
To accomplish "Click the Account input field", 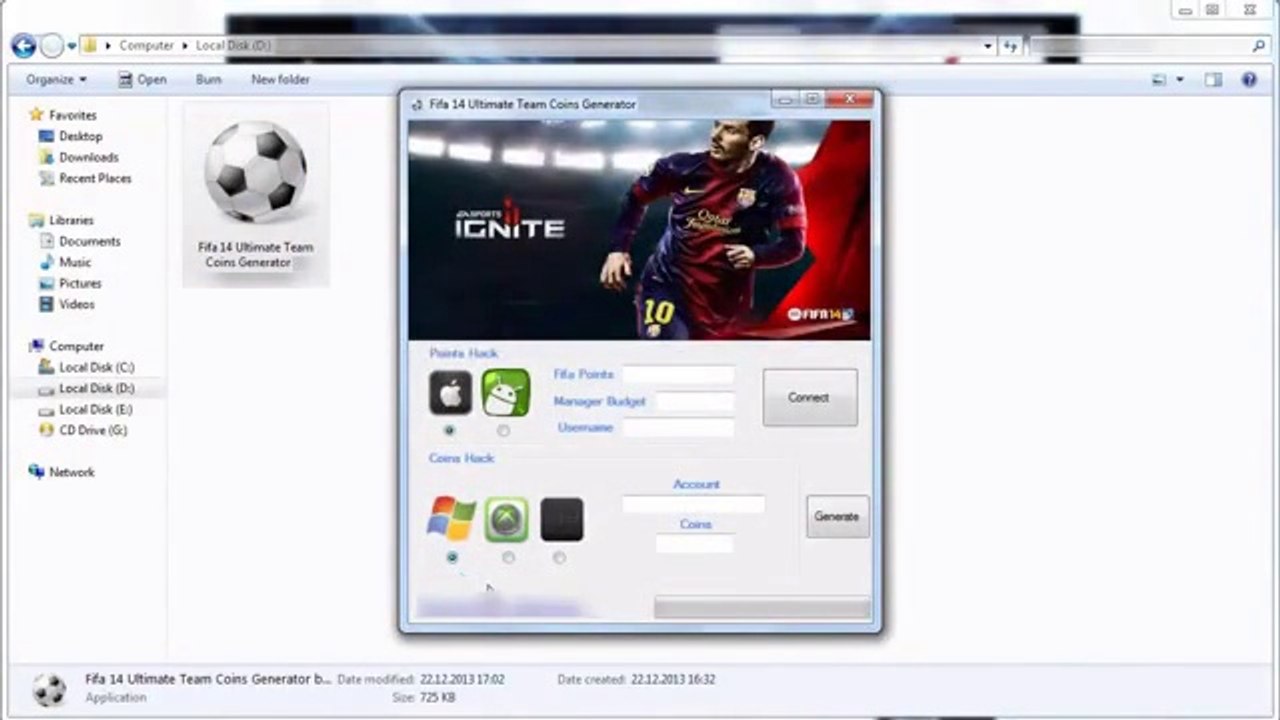I will 694,505.
